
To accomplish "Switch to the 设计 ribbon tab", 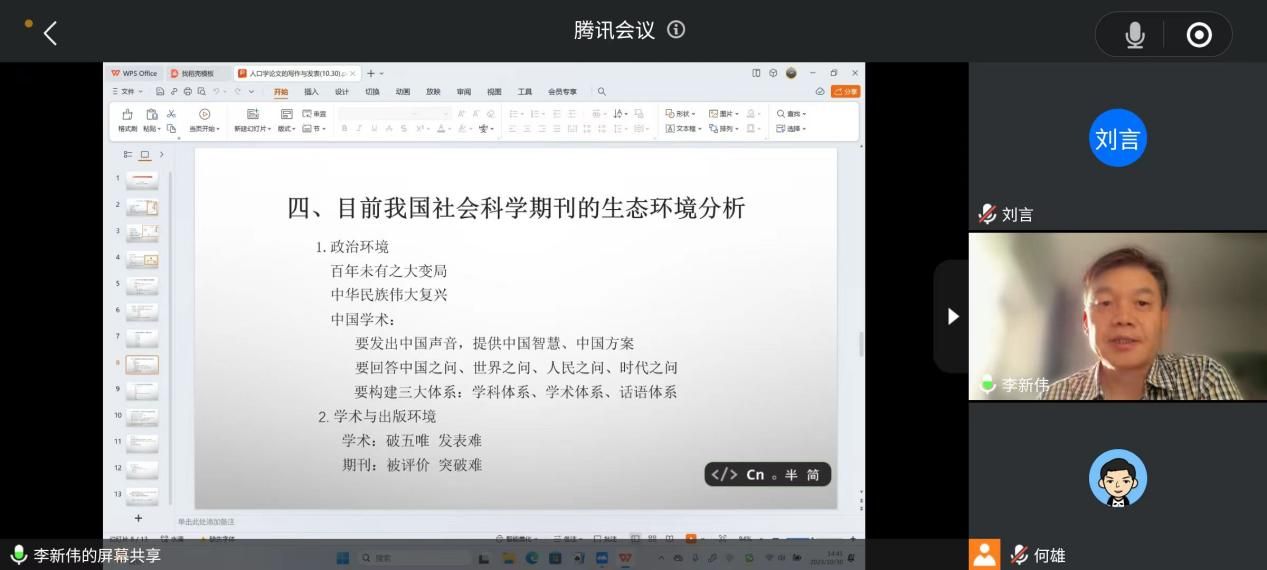I will coord(342,92).
